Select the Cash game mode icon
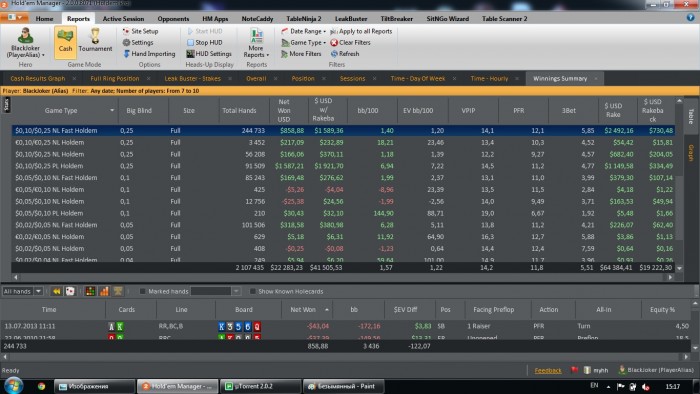Viewport: 700px width, 394px height. pyautogui.click(x=65, y=41)
